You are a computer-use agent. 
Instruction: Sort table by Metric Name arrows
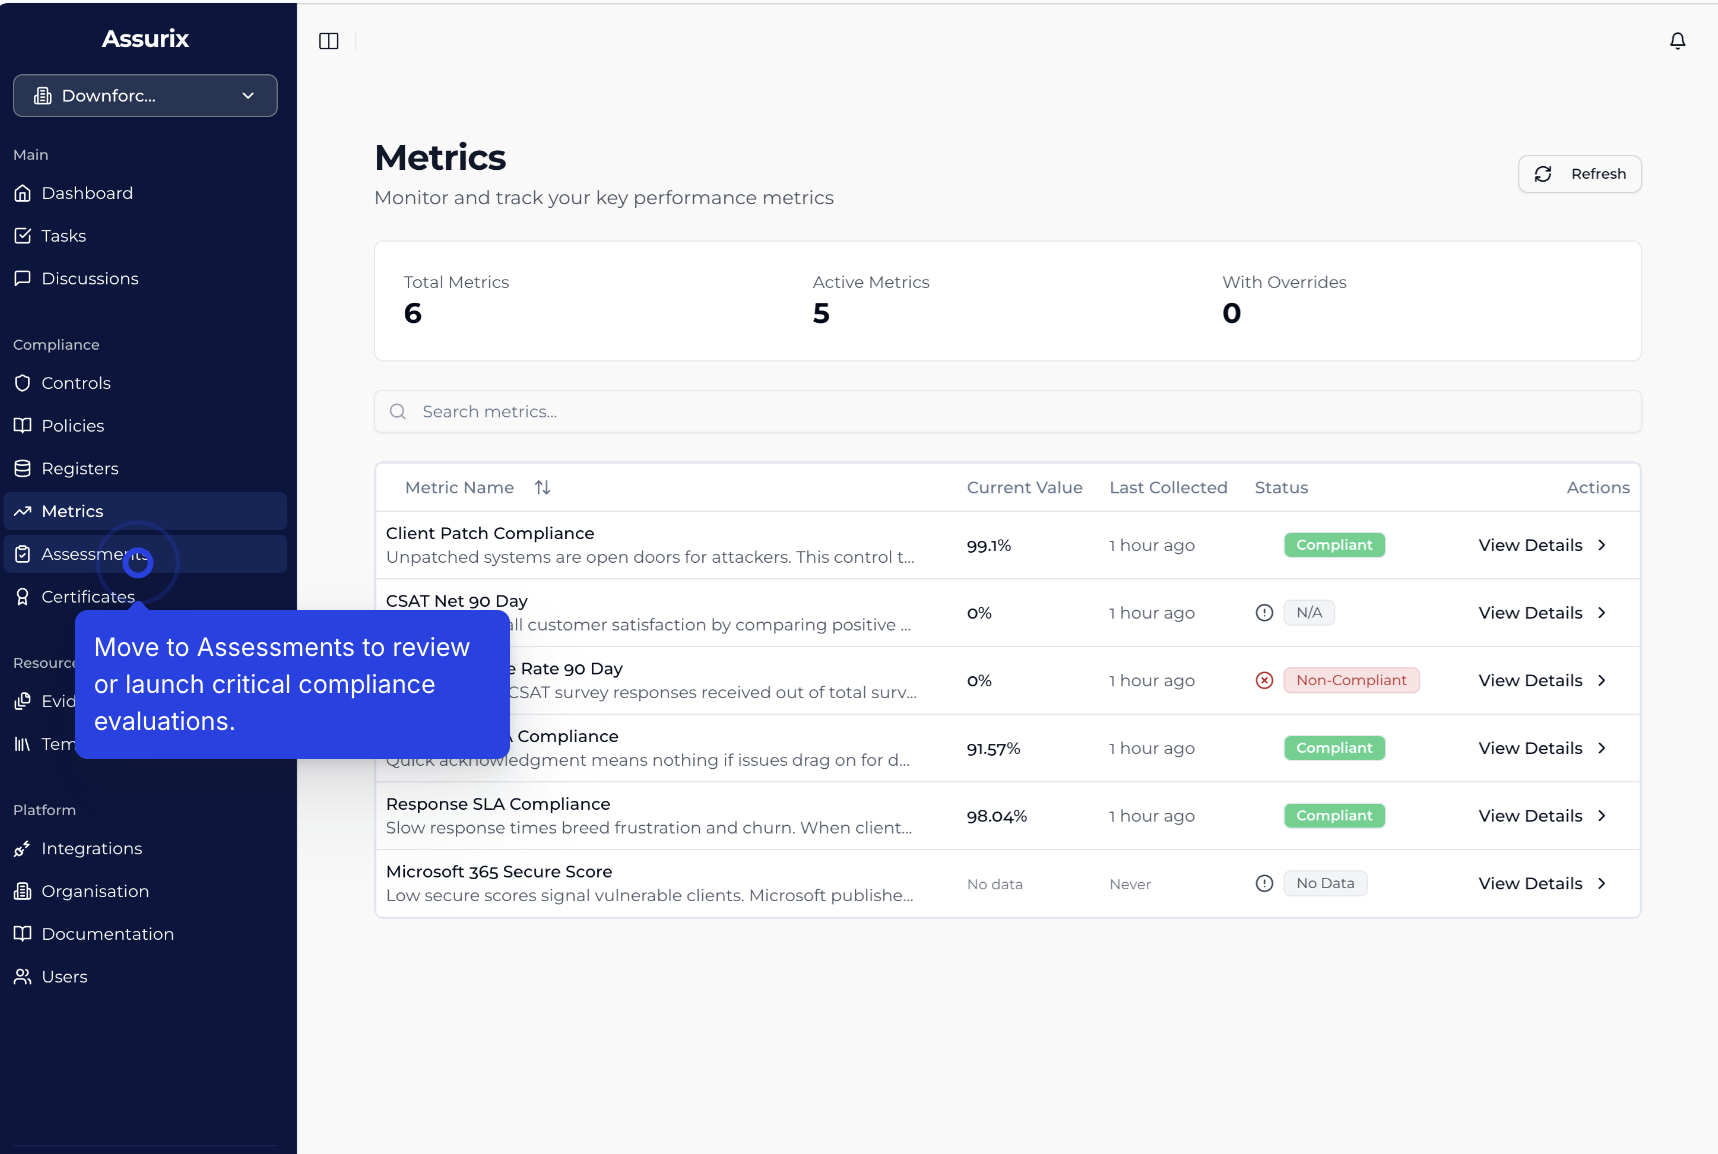coord(542,488)
